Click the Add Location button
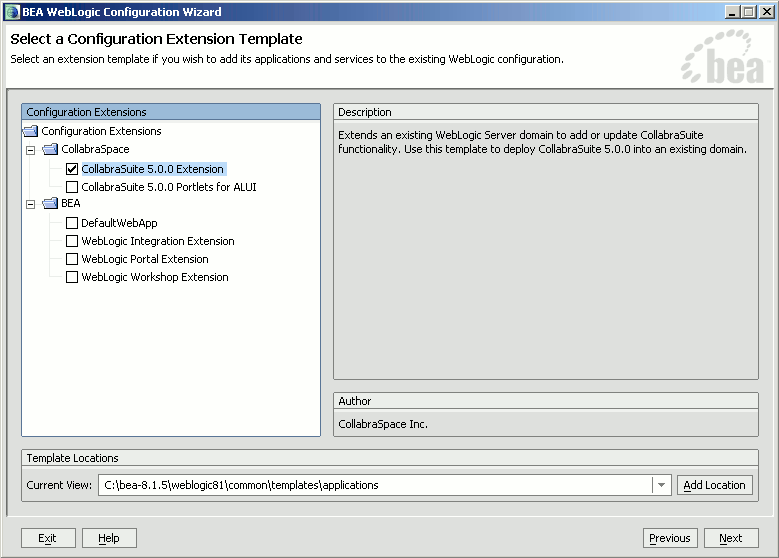 point(714,485)
